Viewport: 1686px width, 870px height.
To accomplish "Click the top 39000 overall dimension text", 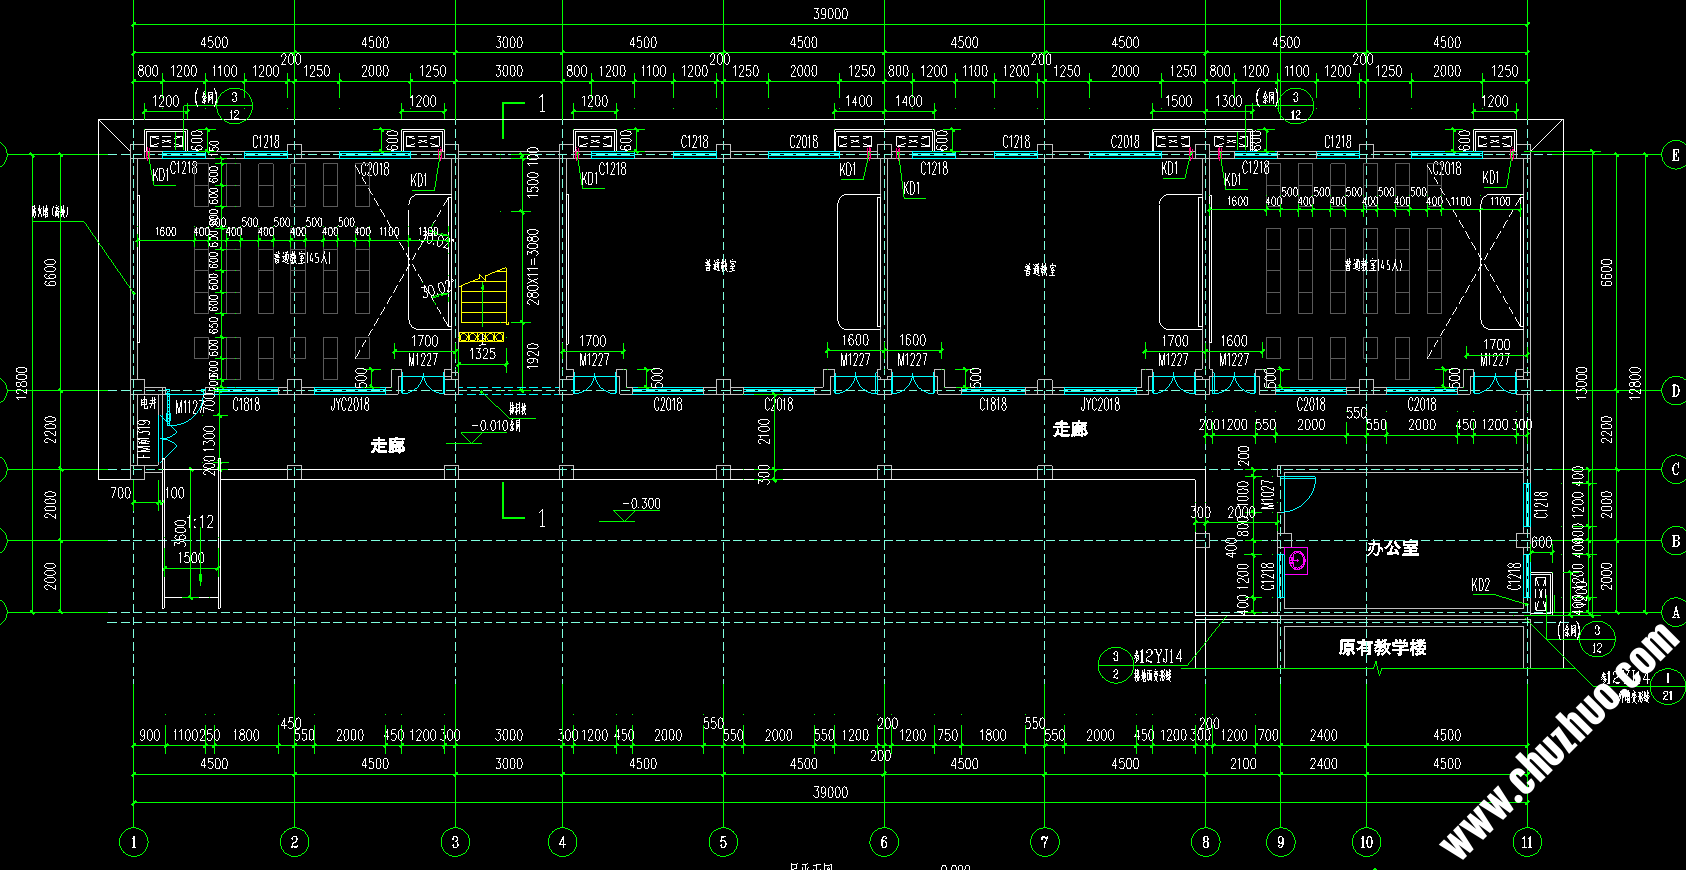I will tap(830, 13).
